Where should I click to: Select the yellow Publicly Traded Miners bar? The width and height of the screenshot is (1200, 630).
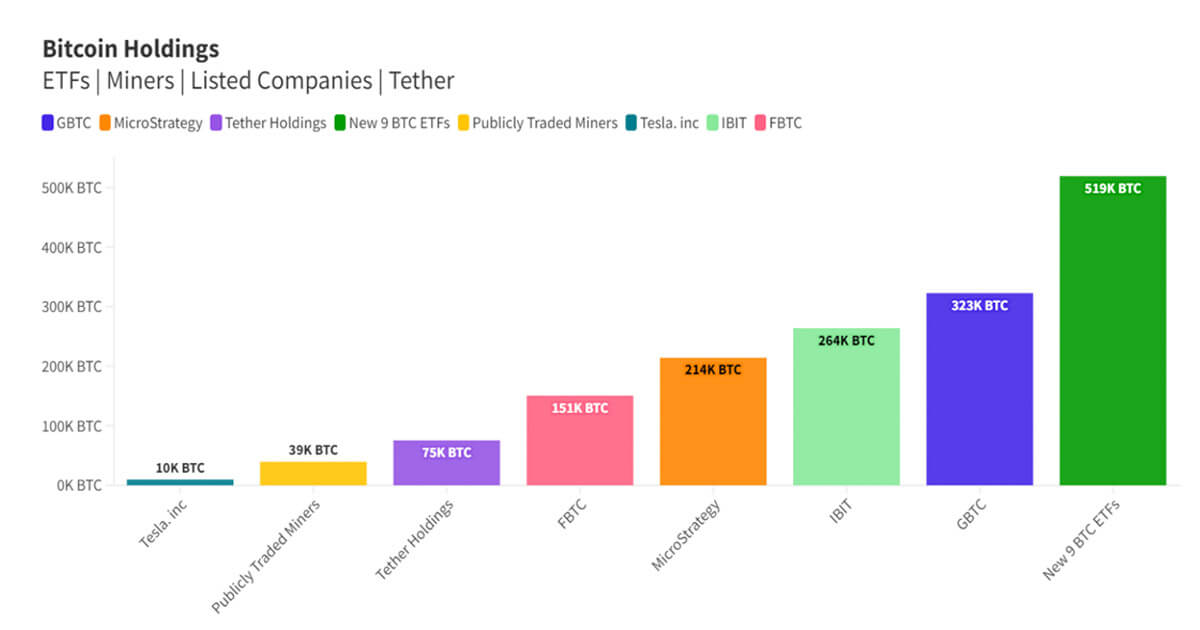coord(313,474)
